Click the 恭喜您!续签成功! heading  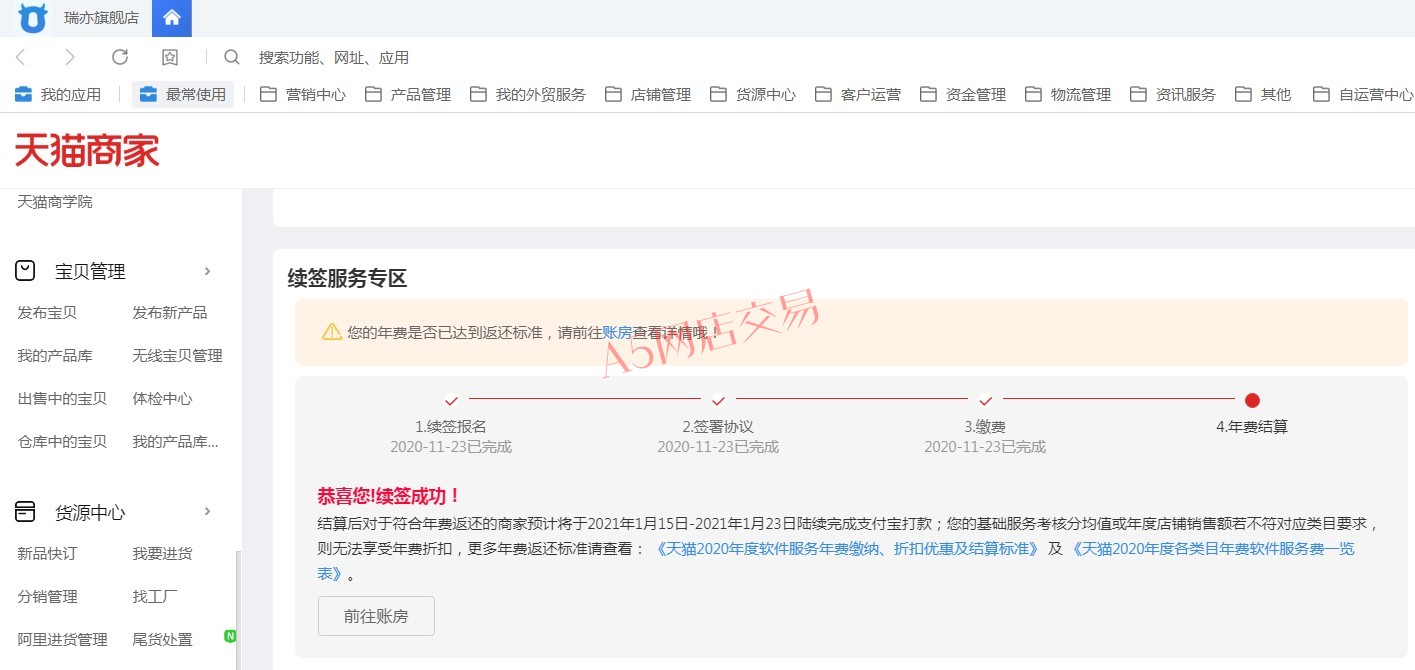pos(389,496)
